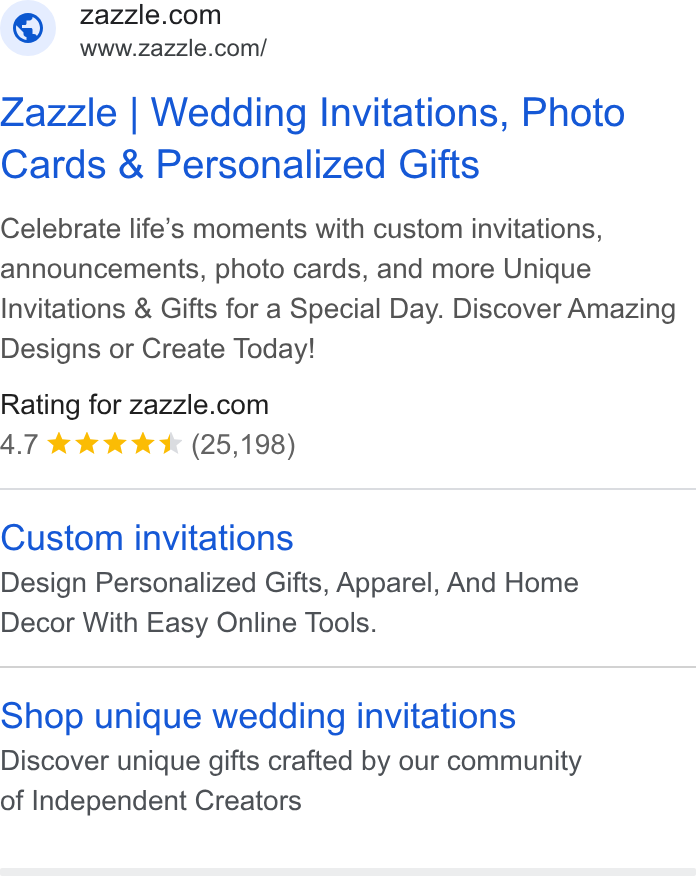
Task: Click the 'Design Personalized Gifts' sitelink description
Action: 289,603
